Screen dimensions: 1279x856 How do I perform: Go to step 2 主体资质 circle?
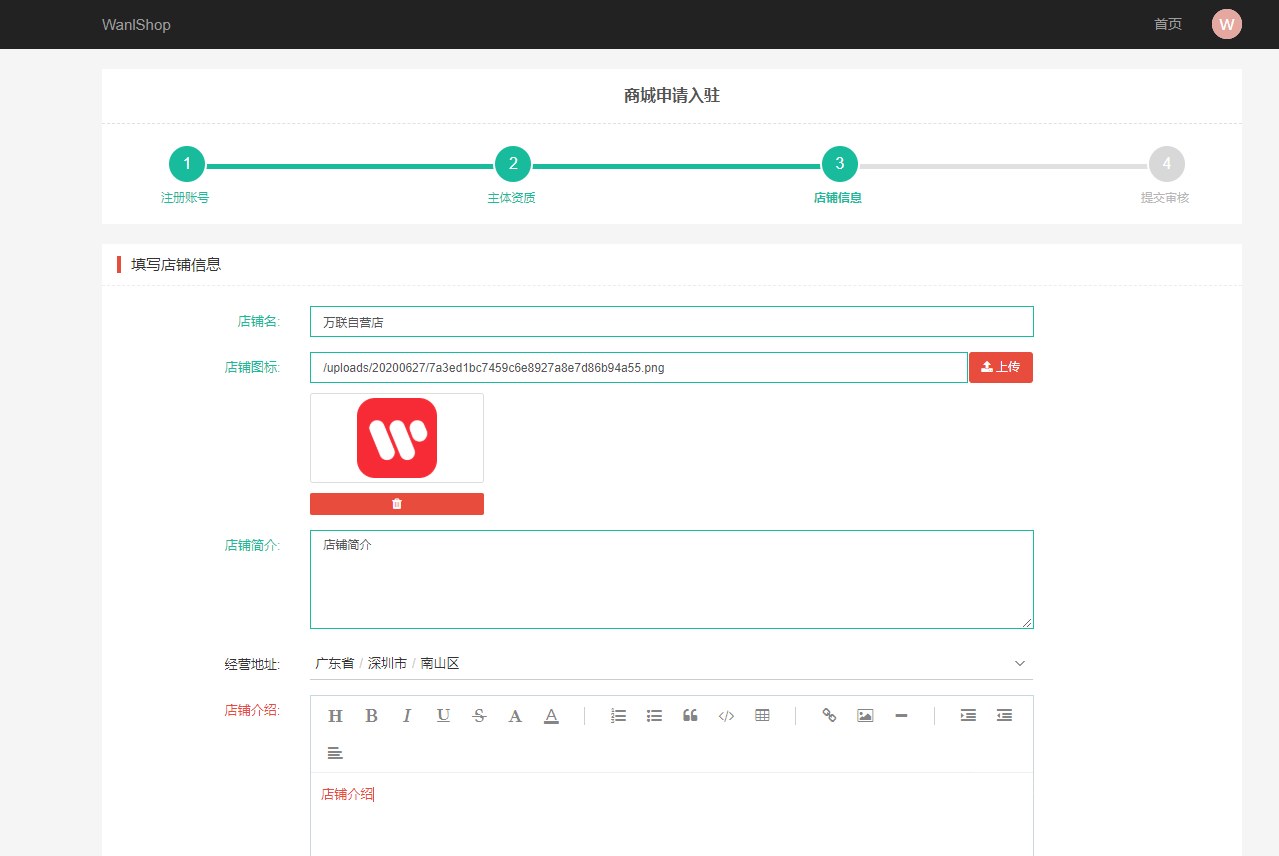pos(513,164)
